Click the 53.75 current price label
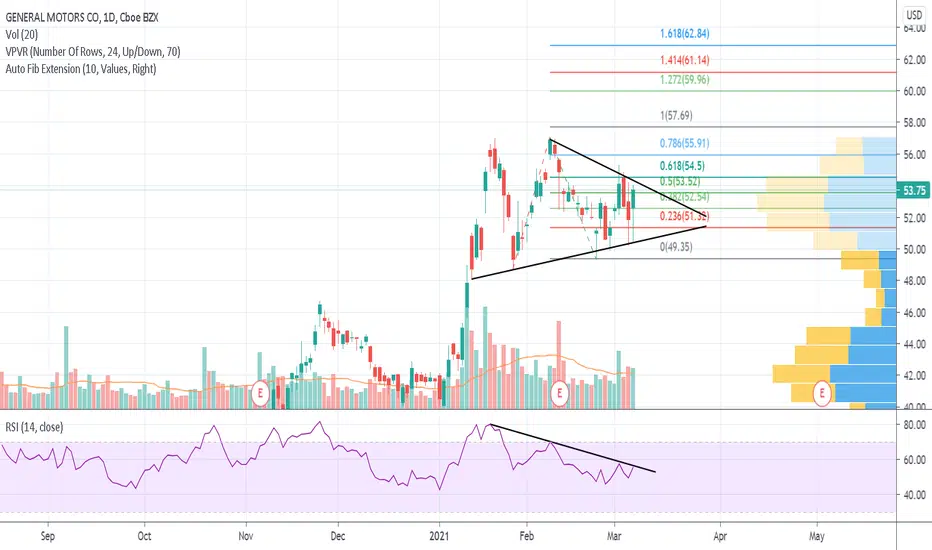Viewport: 932px width, 550px height. tap(914, 190)
